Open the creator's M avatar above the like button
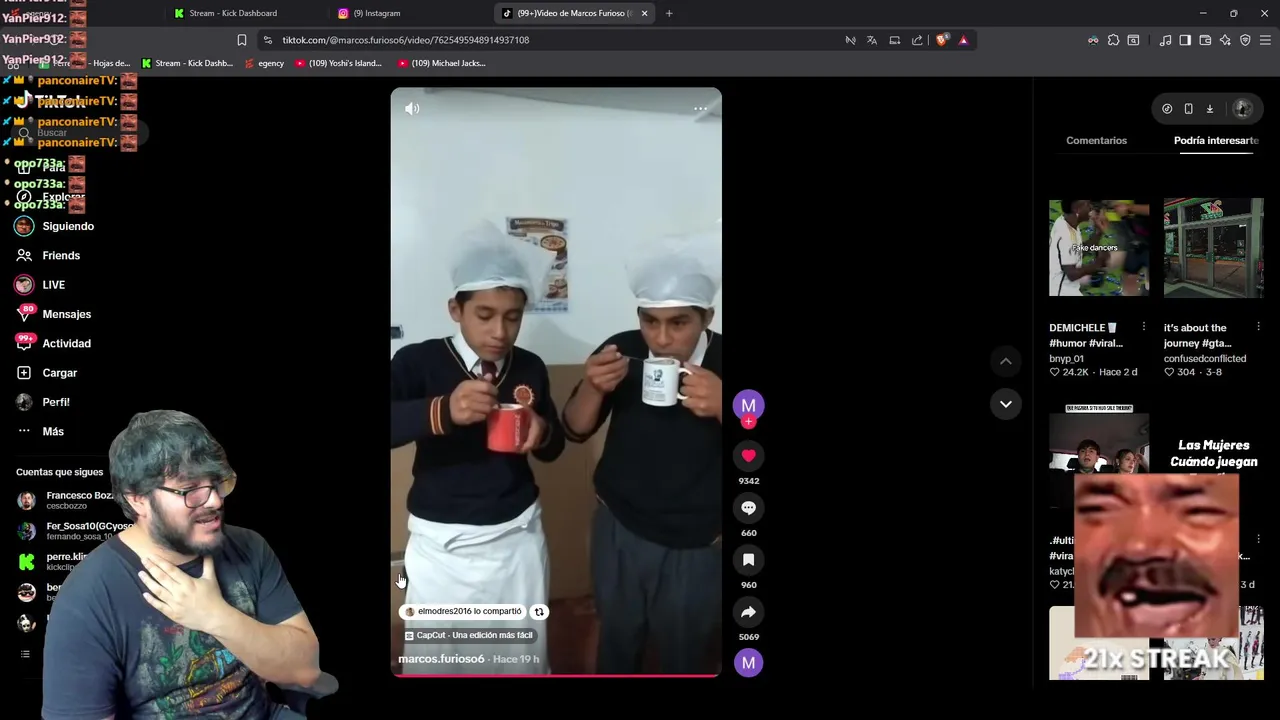The image size is (1280, 720). click(748, 404)
